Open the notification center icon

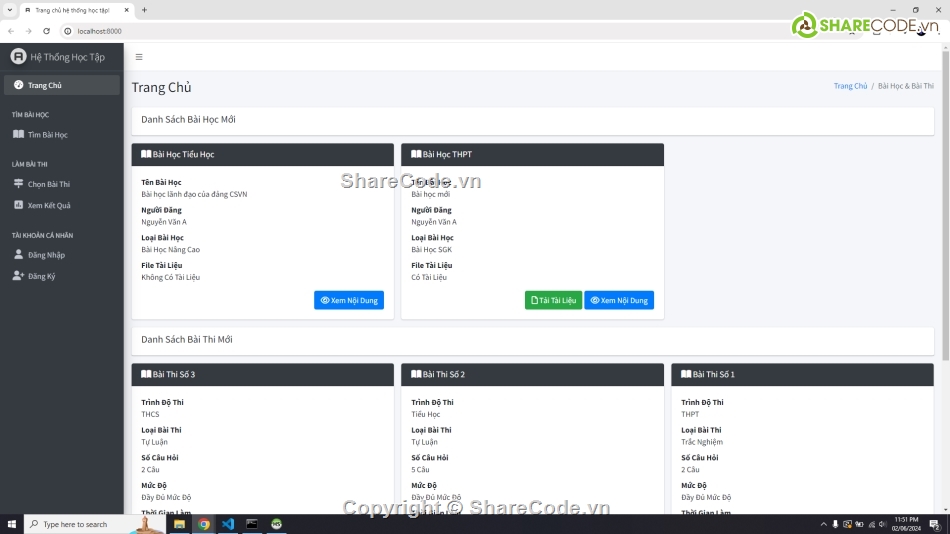coord(935,524)
